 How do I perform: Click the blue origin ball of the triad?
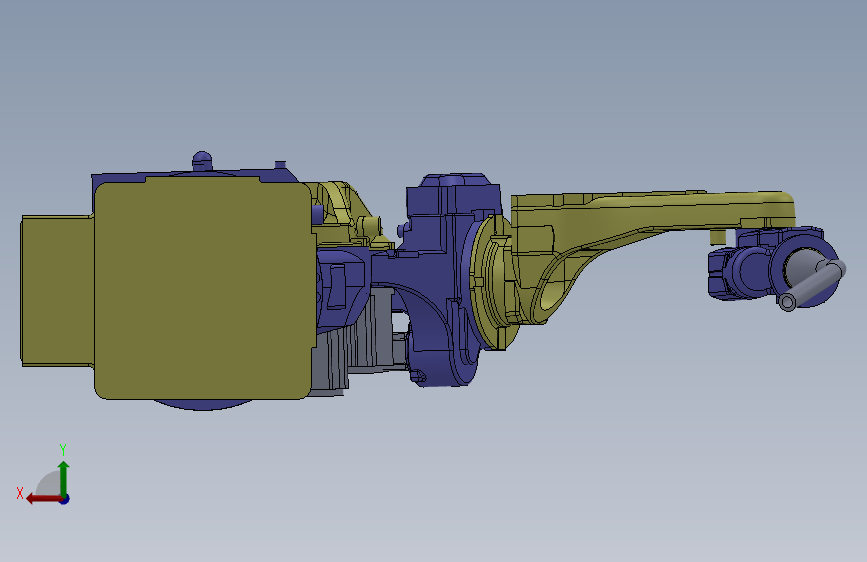(65, 499)
